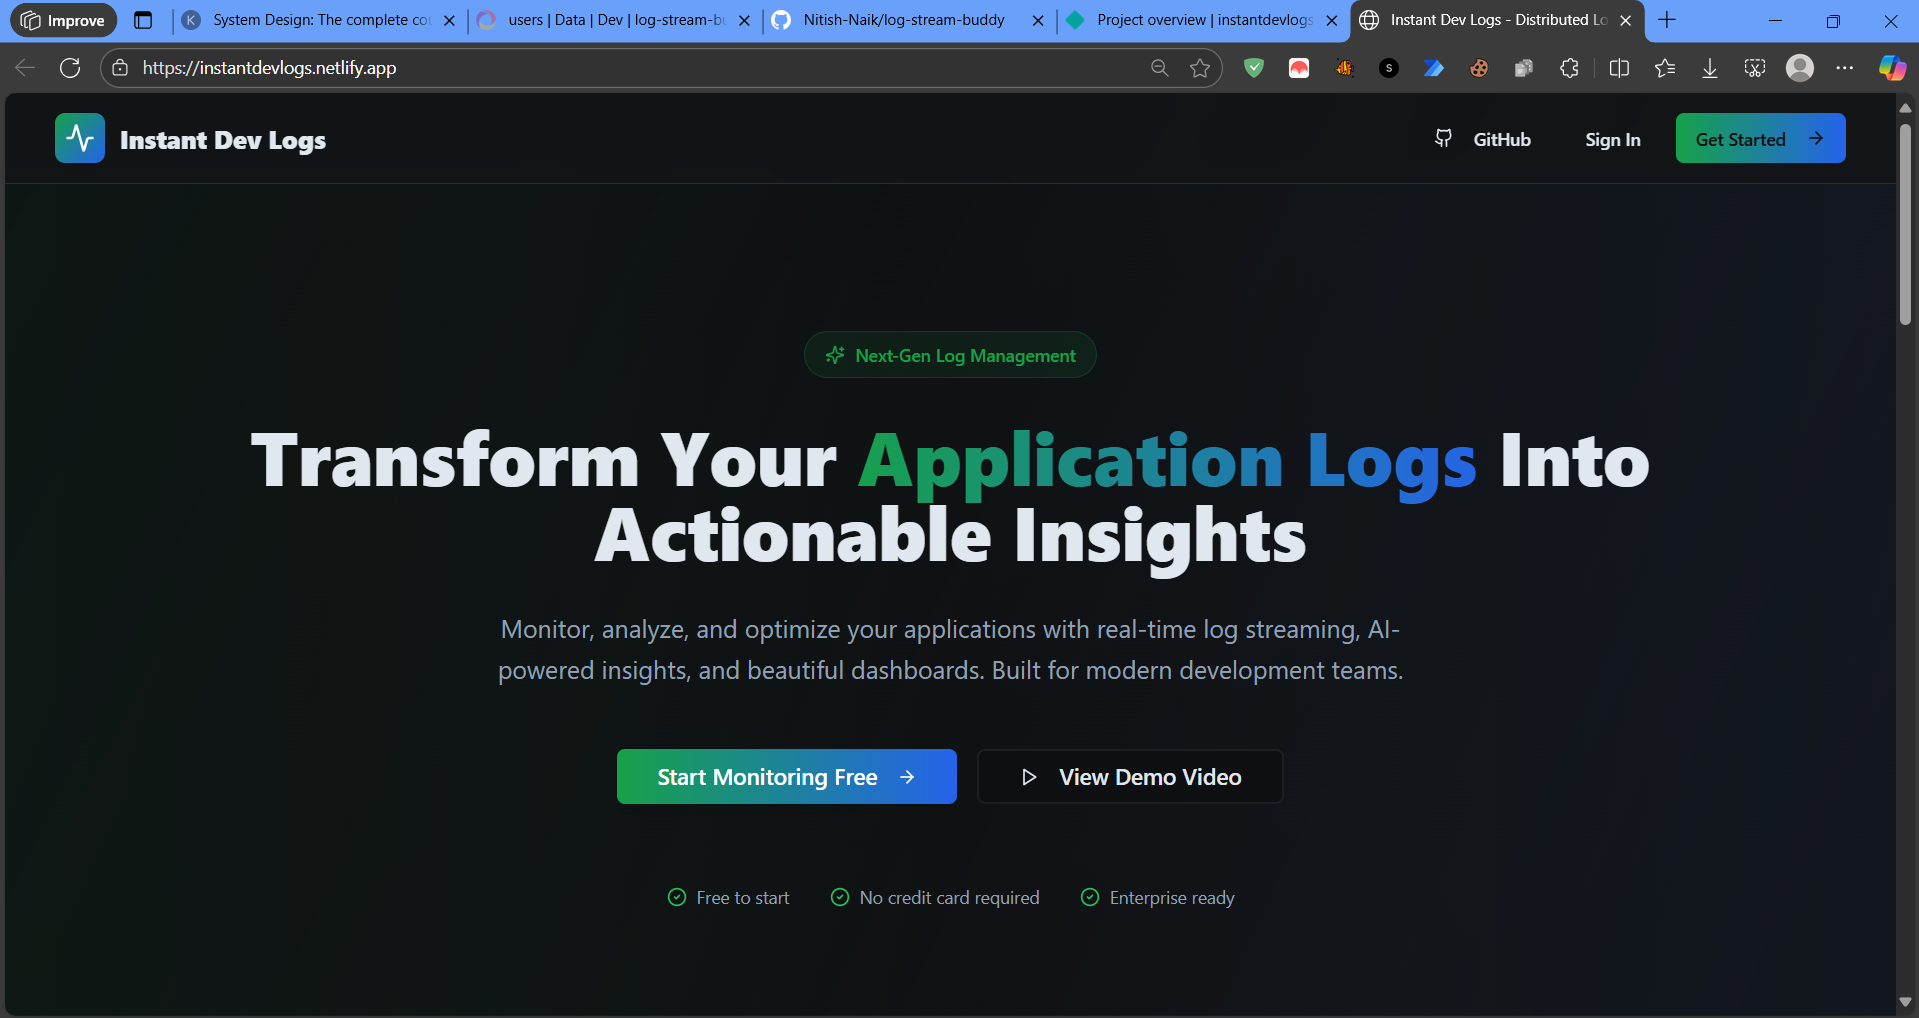Viewport: 1919px width, 1018px height.
Task: Open the zoom magnifier icon in address bar
Action: pos(1159,68)
